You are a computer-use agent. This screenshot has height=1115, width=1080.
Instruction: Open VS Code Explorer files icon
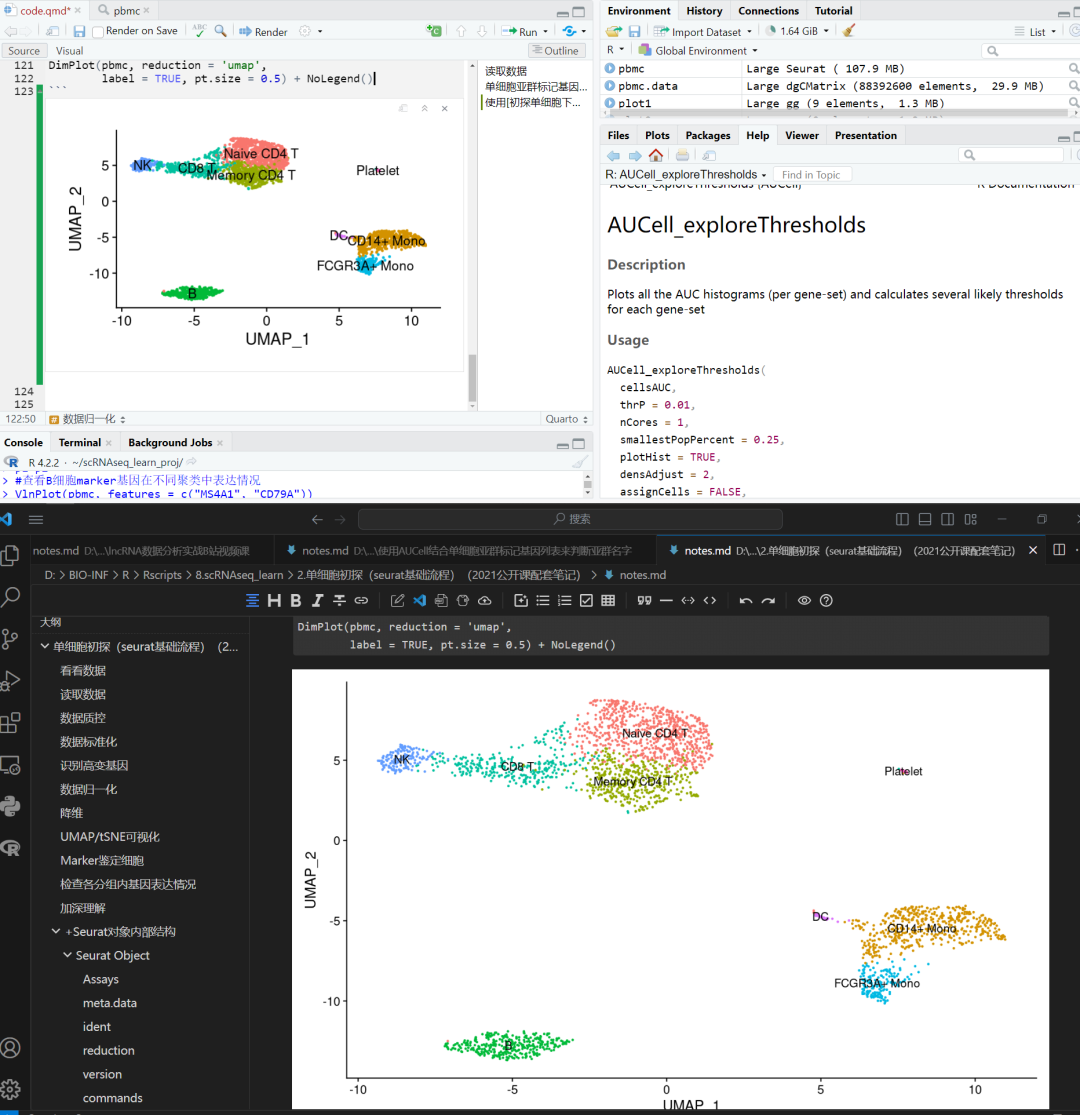pyautogui.click(x=11, y=555)
